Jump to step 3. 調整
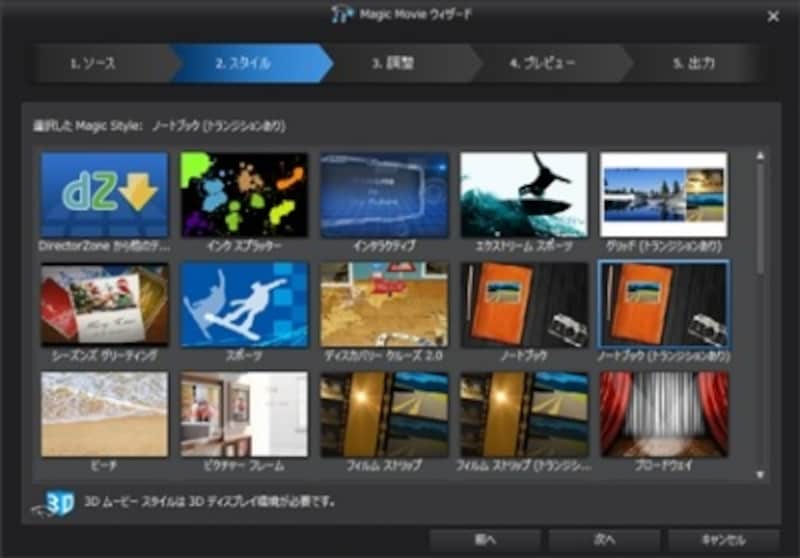Screen dimensions: 800x558 399,63
